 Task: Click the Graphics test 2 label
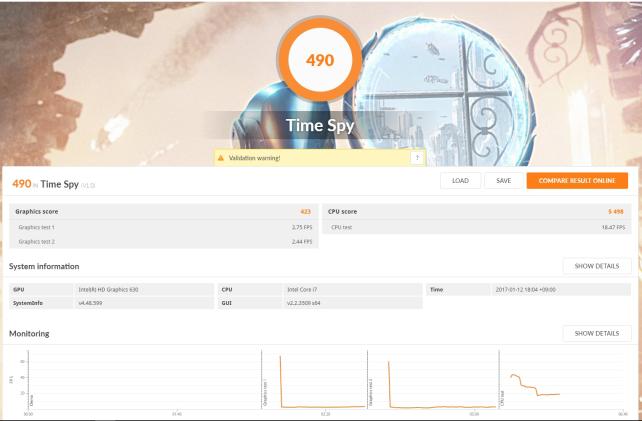click(x=36, y=242)
